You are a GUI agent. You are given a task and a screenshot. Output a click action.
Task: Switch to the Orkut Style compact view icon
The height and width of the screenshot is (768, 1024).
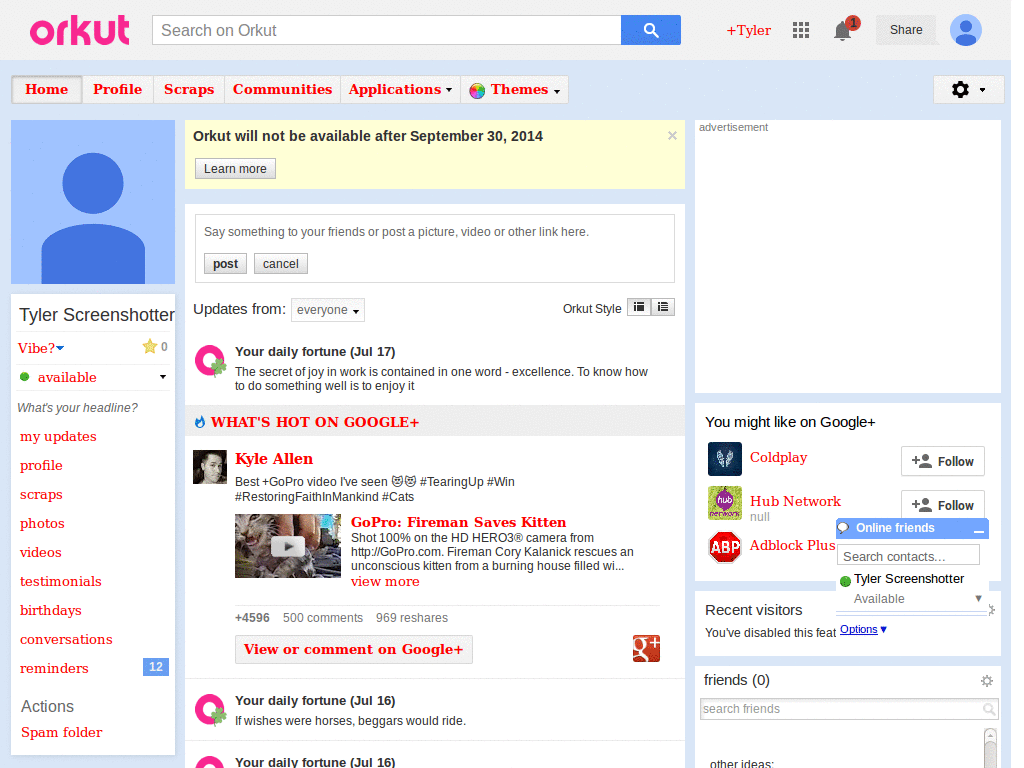(639, 307)
